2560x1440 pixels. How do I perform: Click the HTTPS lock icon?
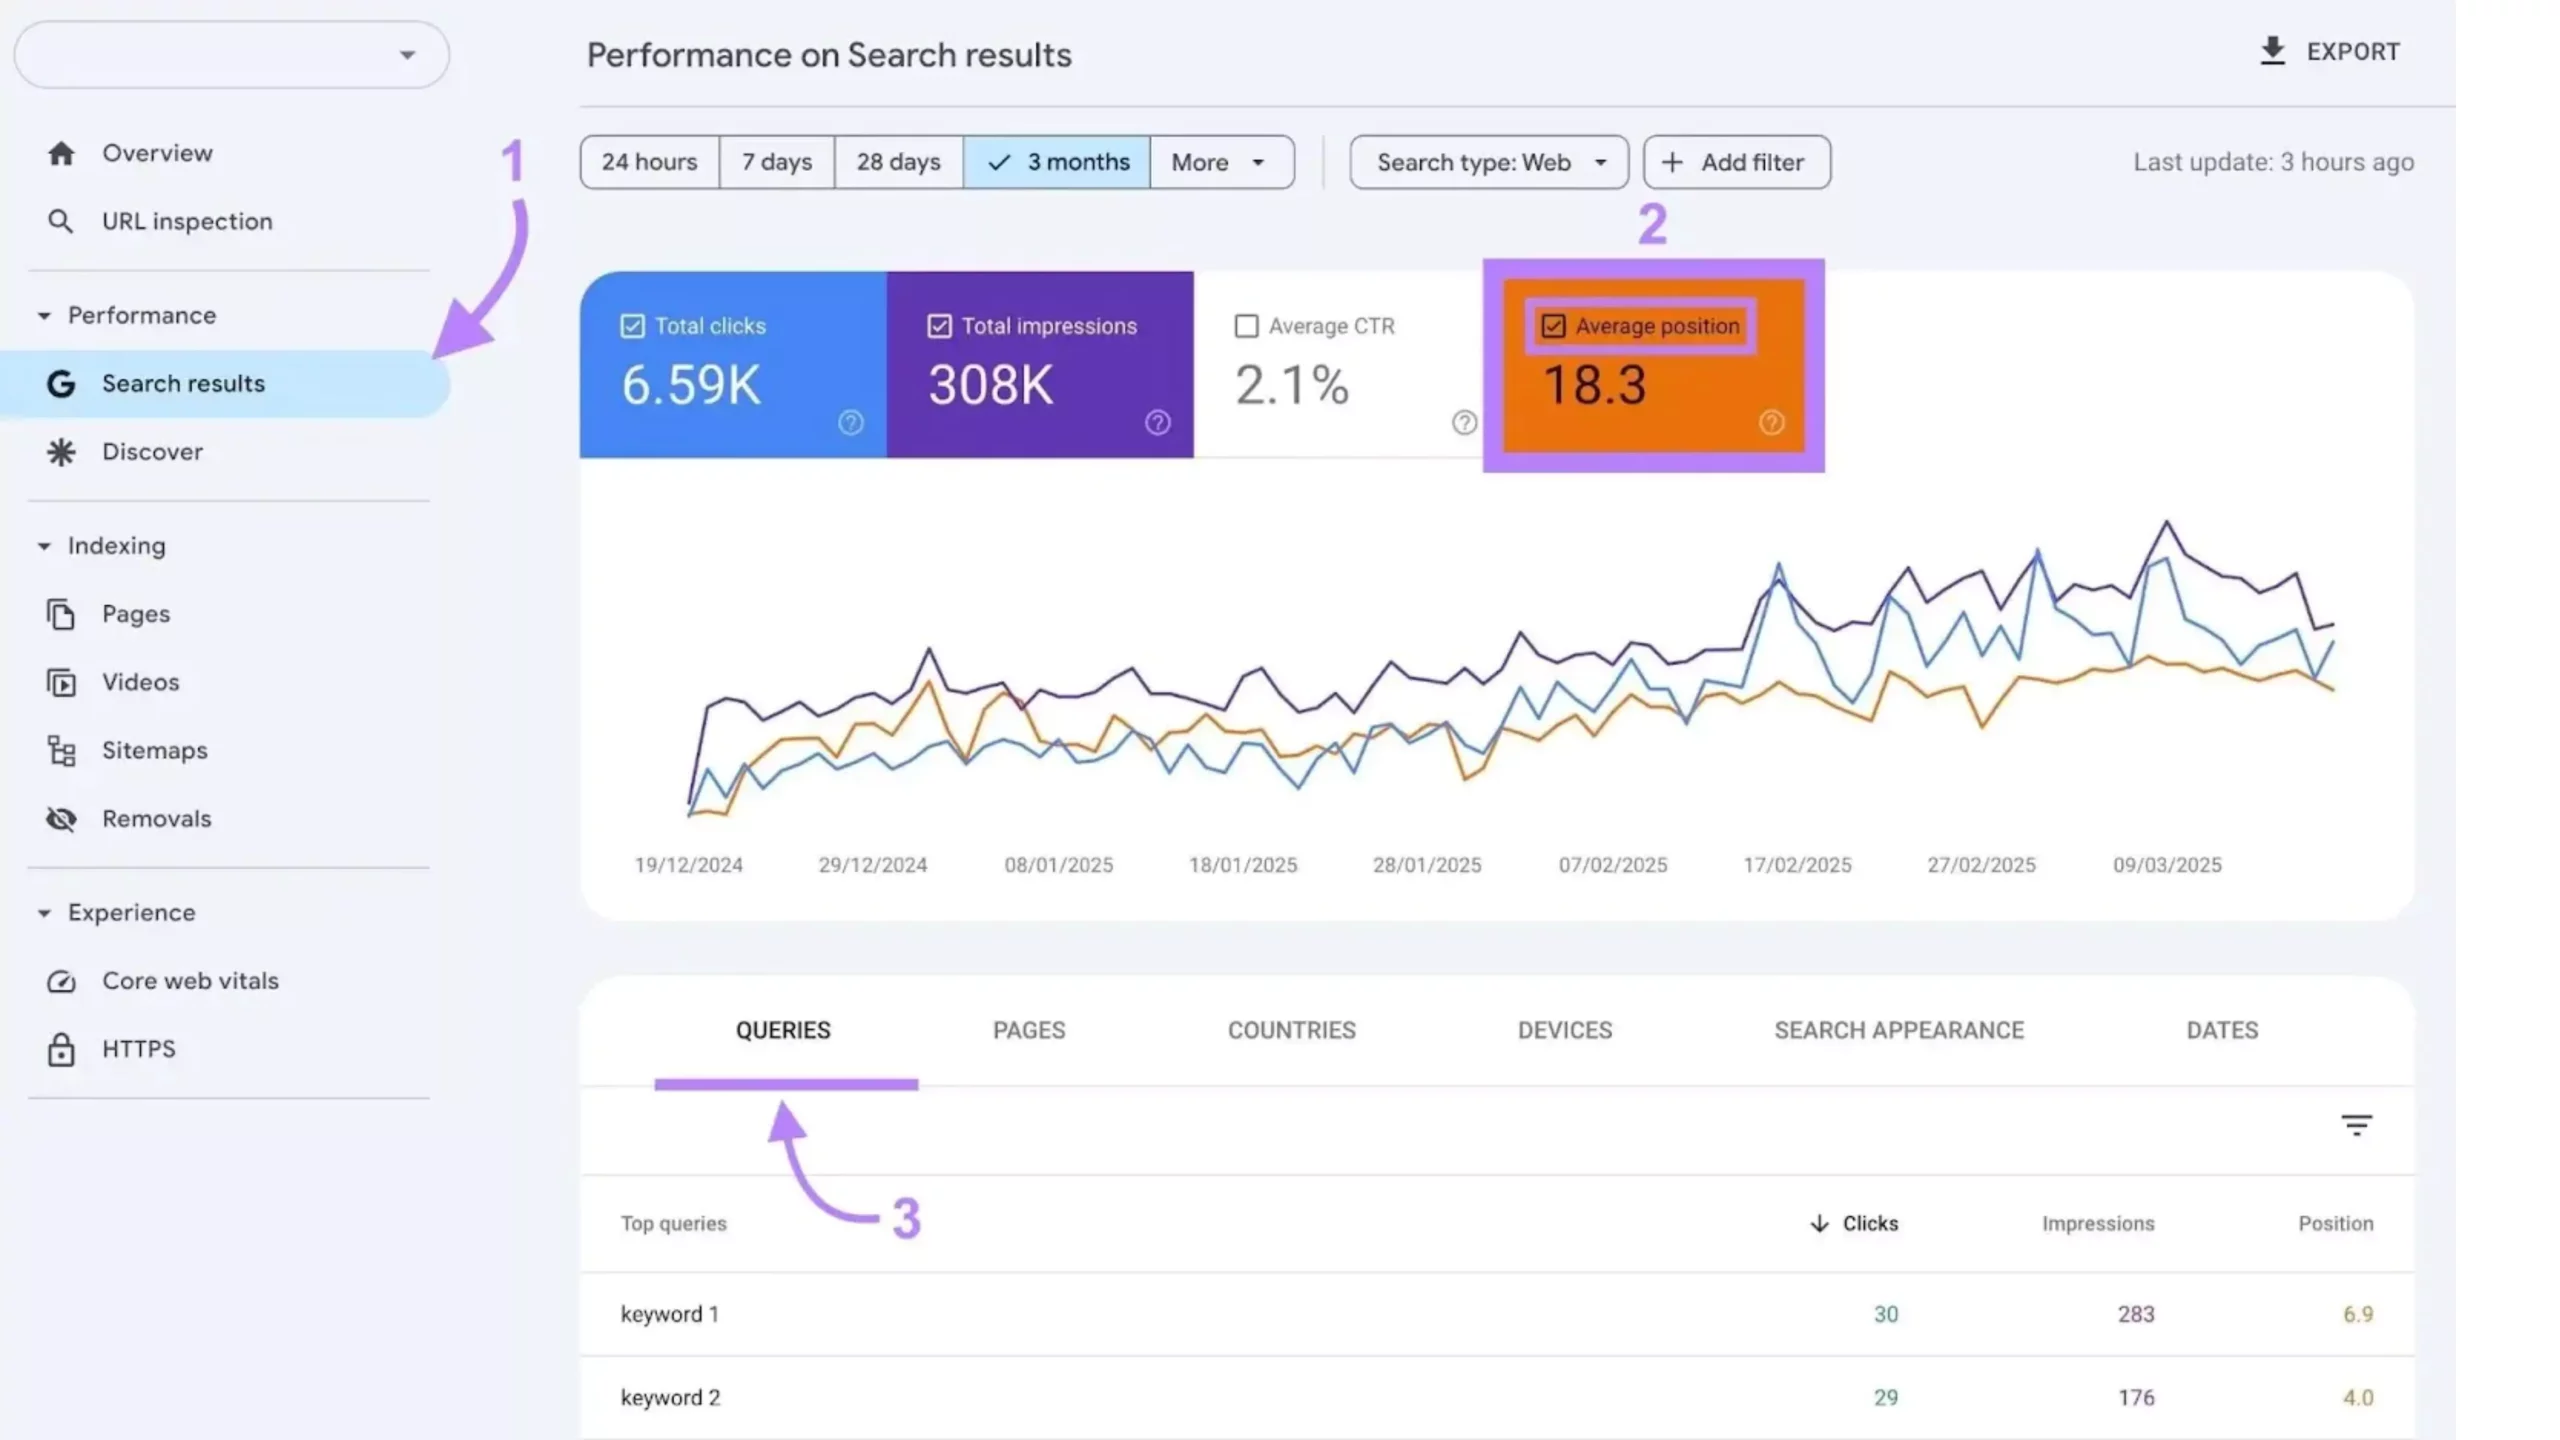(61, 1049)
